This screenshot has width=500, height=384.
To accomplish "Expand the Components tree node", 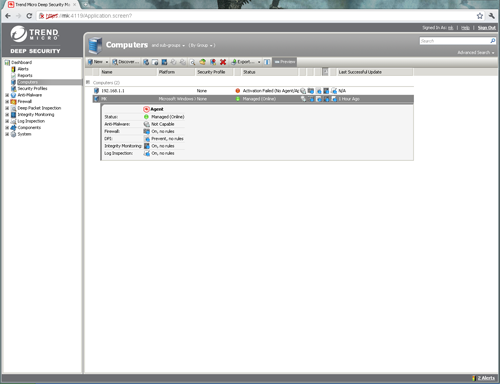I will (x=7, y=128).
